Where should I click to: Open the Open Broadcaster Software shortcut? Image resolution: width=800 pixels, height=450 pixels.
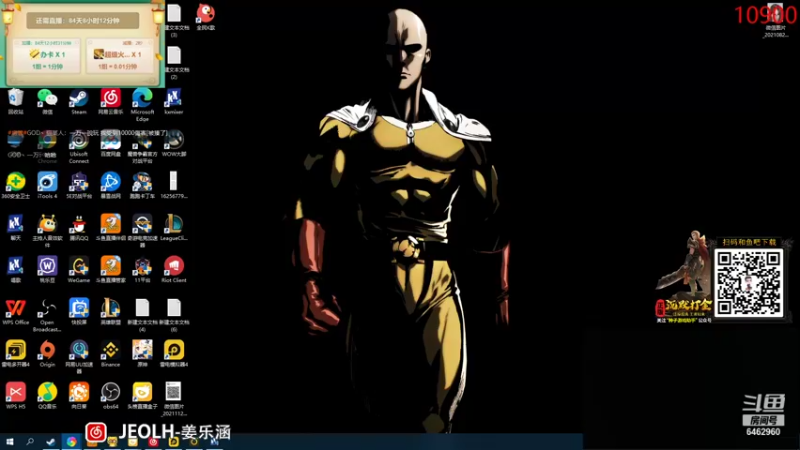47,315
